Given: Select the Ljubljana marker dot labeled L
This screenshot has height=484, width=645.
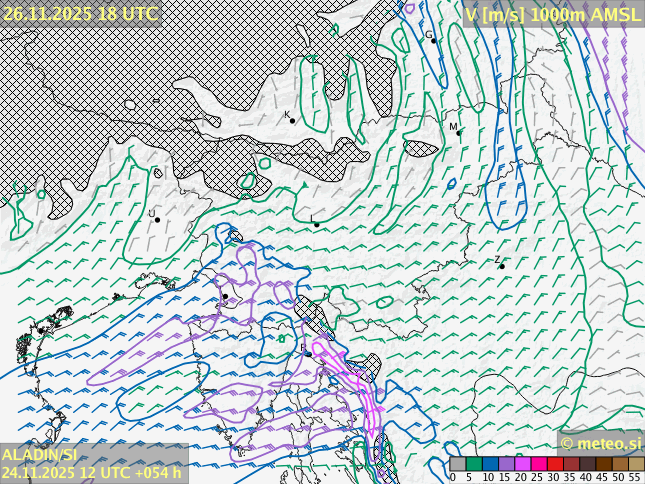Looking at the screenshot, I should [317, 224].
